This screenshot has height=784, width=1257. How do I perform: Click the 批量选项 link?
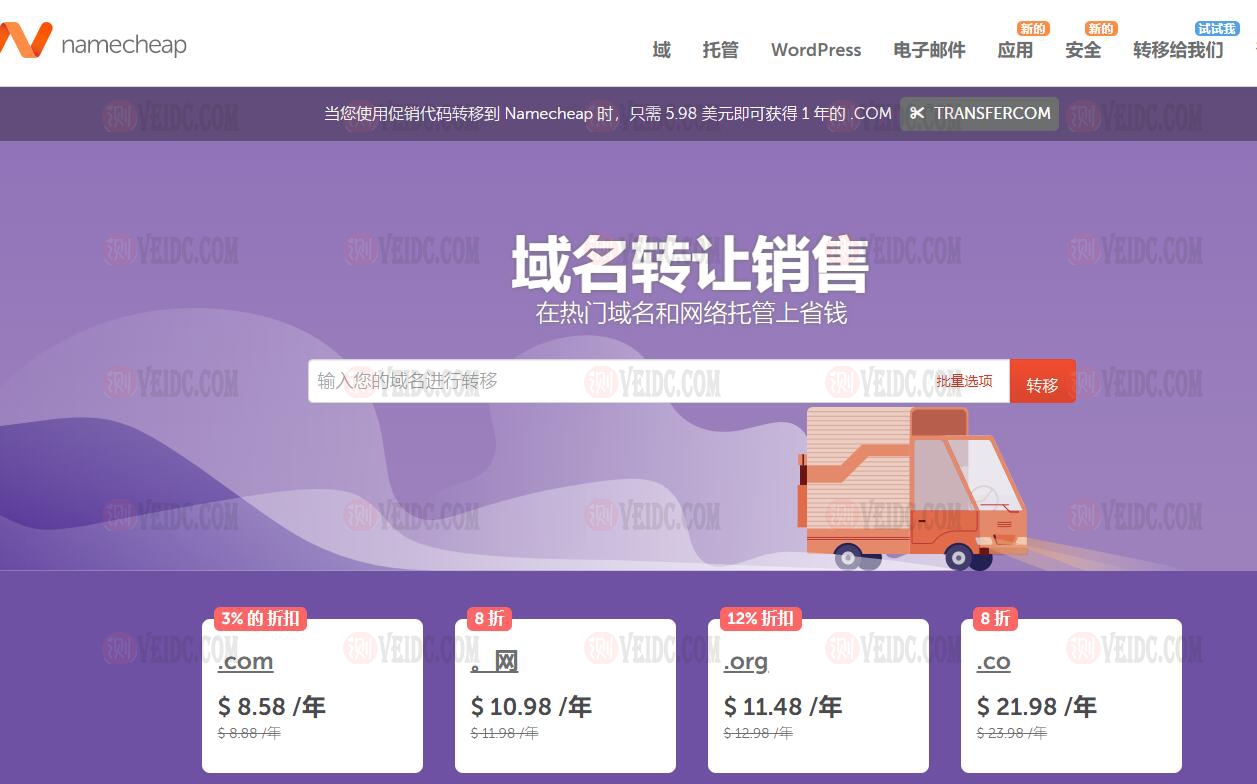point(964,381)
